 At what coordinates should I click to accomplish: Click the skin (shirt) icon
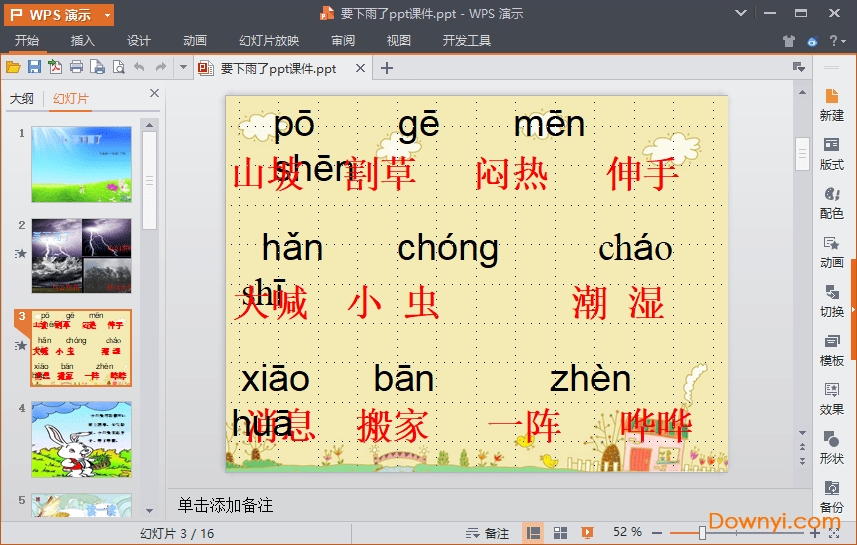(789, 41)
